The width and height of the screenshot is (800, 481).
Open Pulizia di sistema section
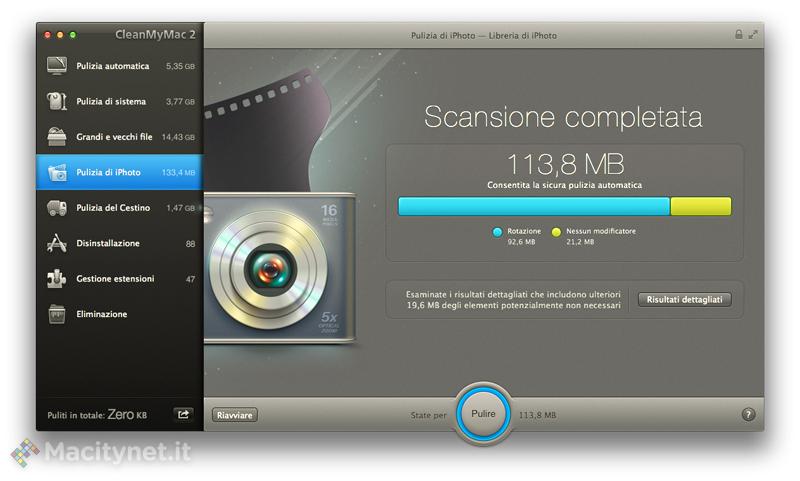pos(120,101)
